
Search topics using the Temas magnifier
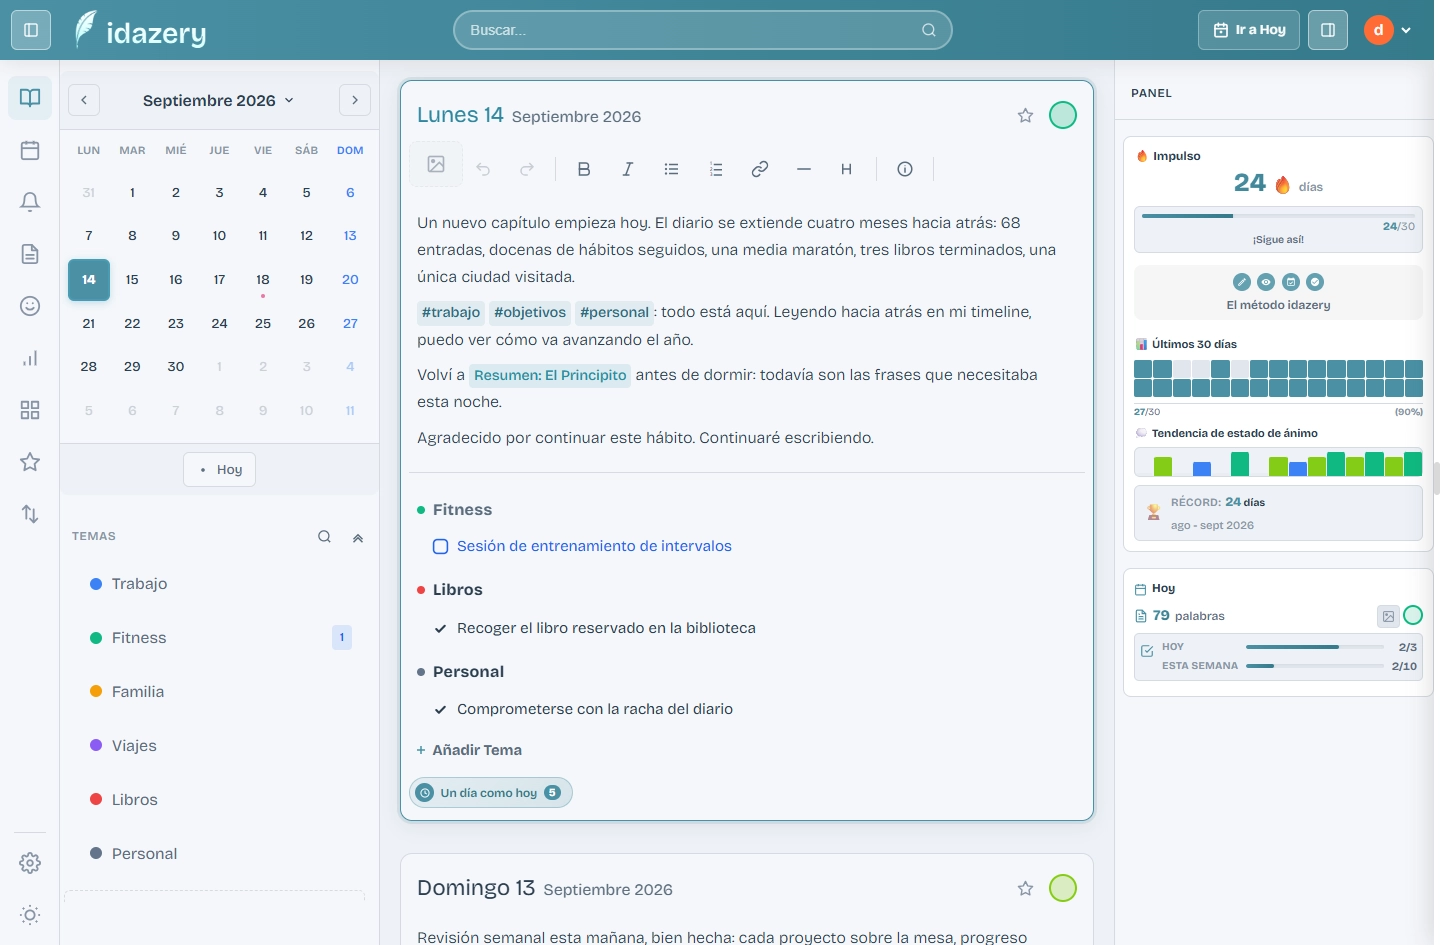(325, 536)
